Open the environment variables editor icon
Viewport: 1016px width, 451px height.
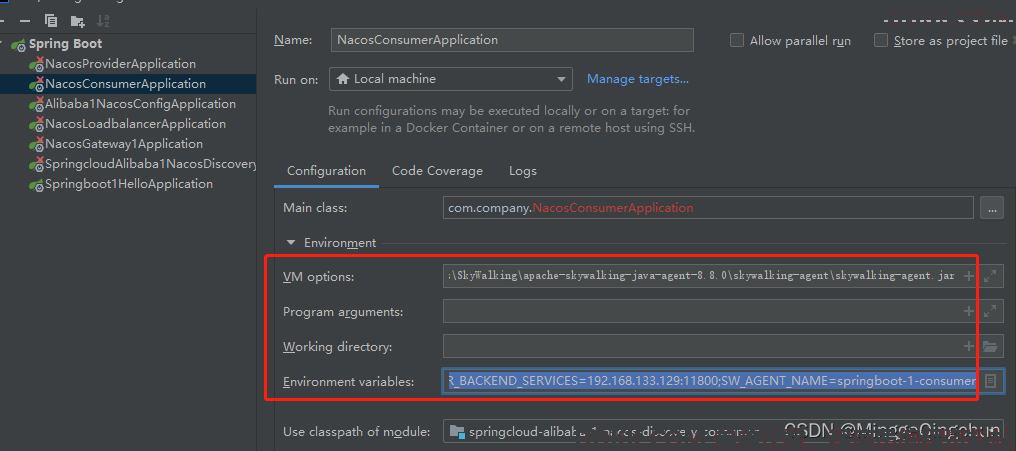(990, 381)
